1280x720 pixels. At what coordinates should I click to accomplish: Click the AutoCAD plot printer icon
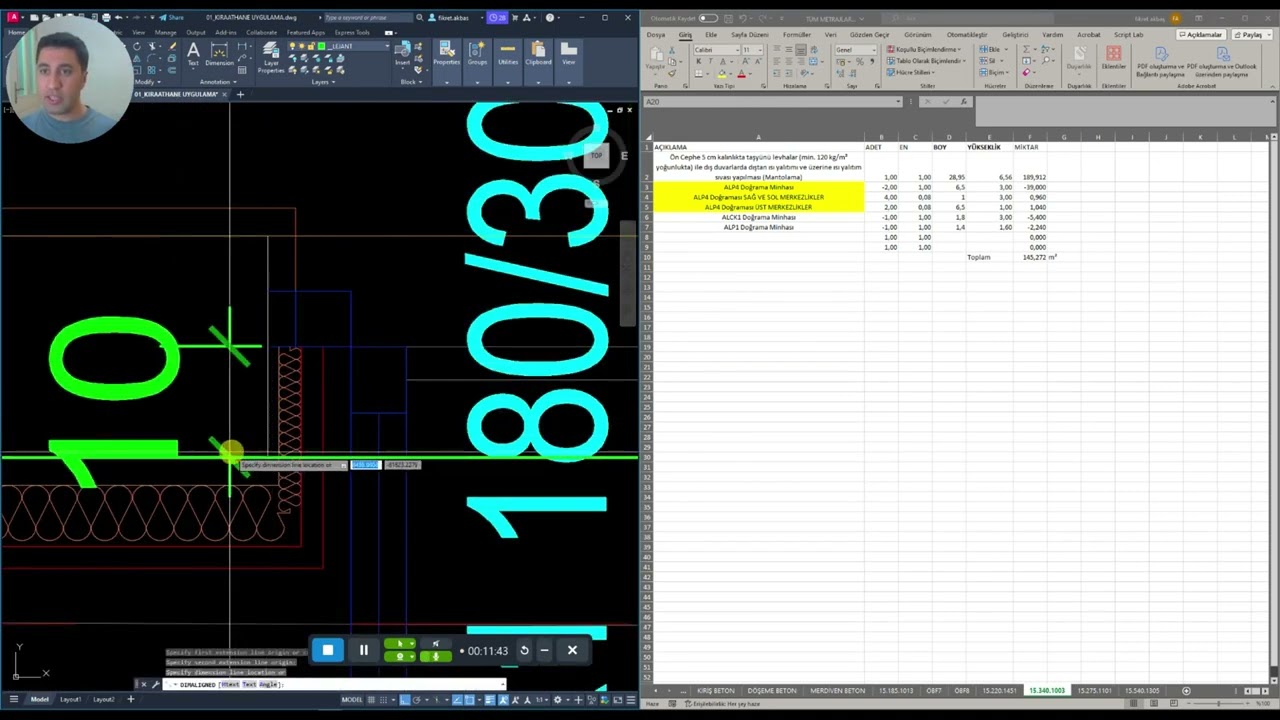point(105,17)
